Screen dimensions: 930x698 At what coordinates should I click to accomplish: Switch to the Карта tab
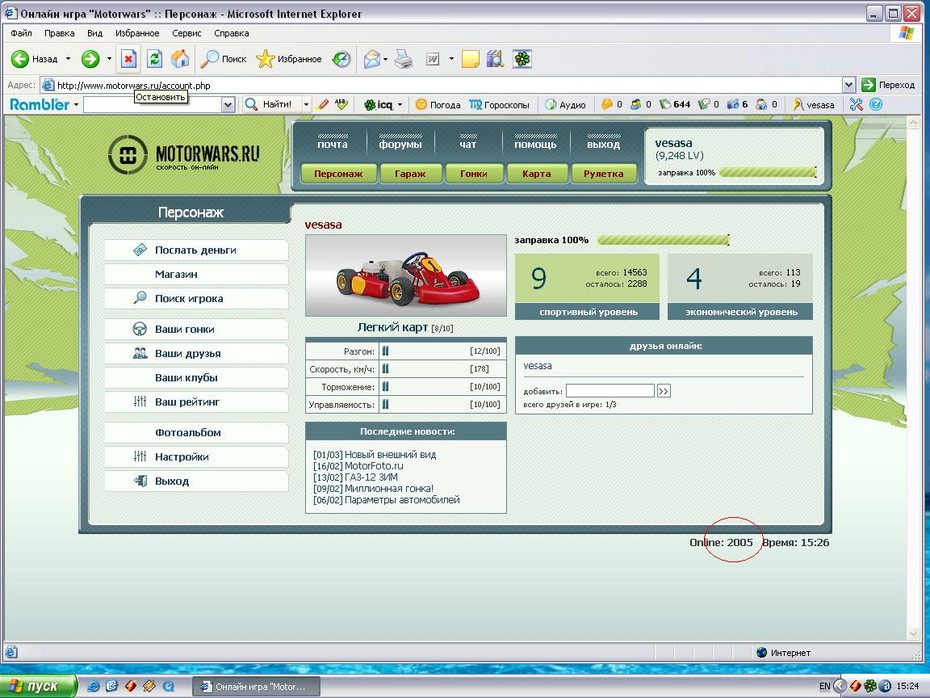tap(536, 174)
